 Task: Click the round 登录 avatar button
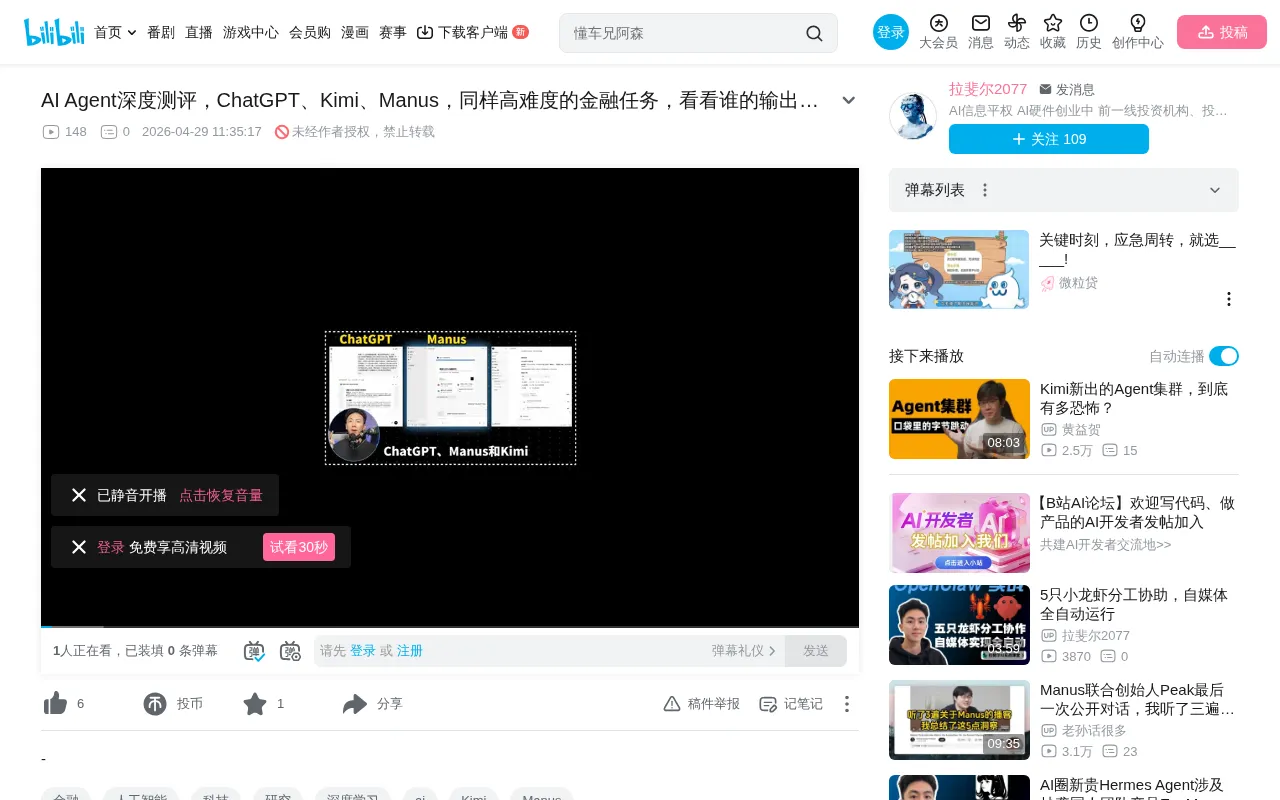(x=891, y=32)
